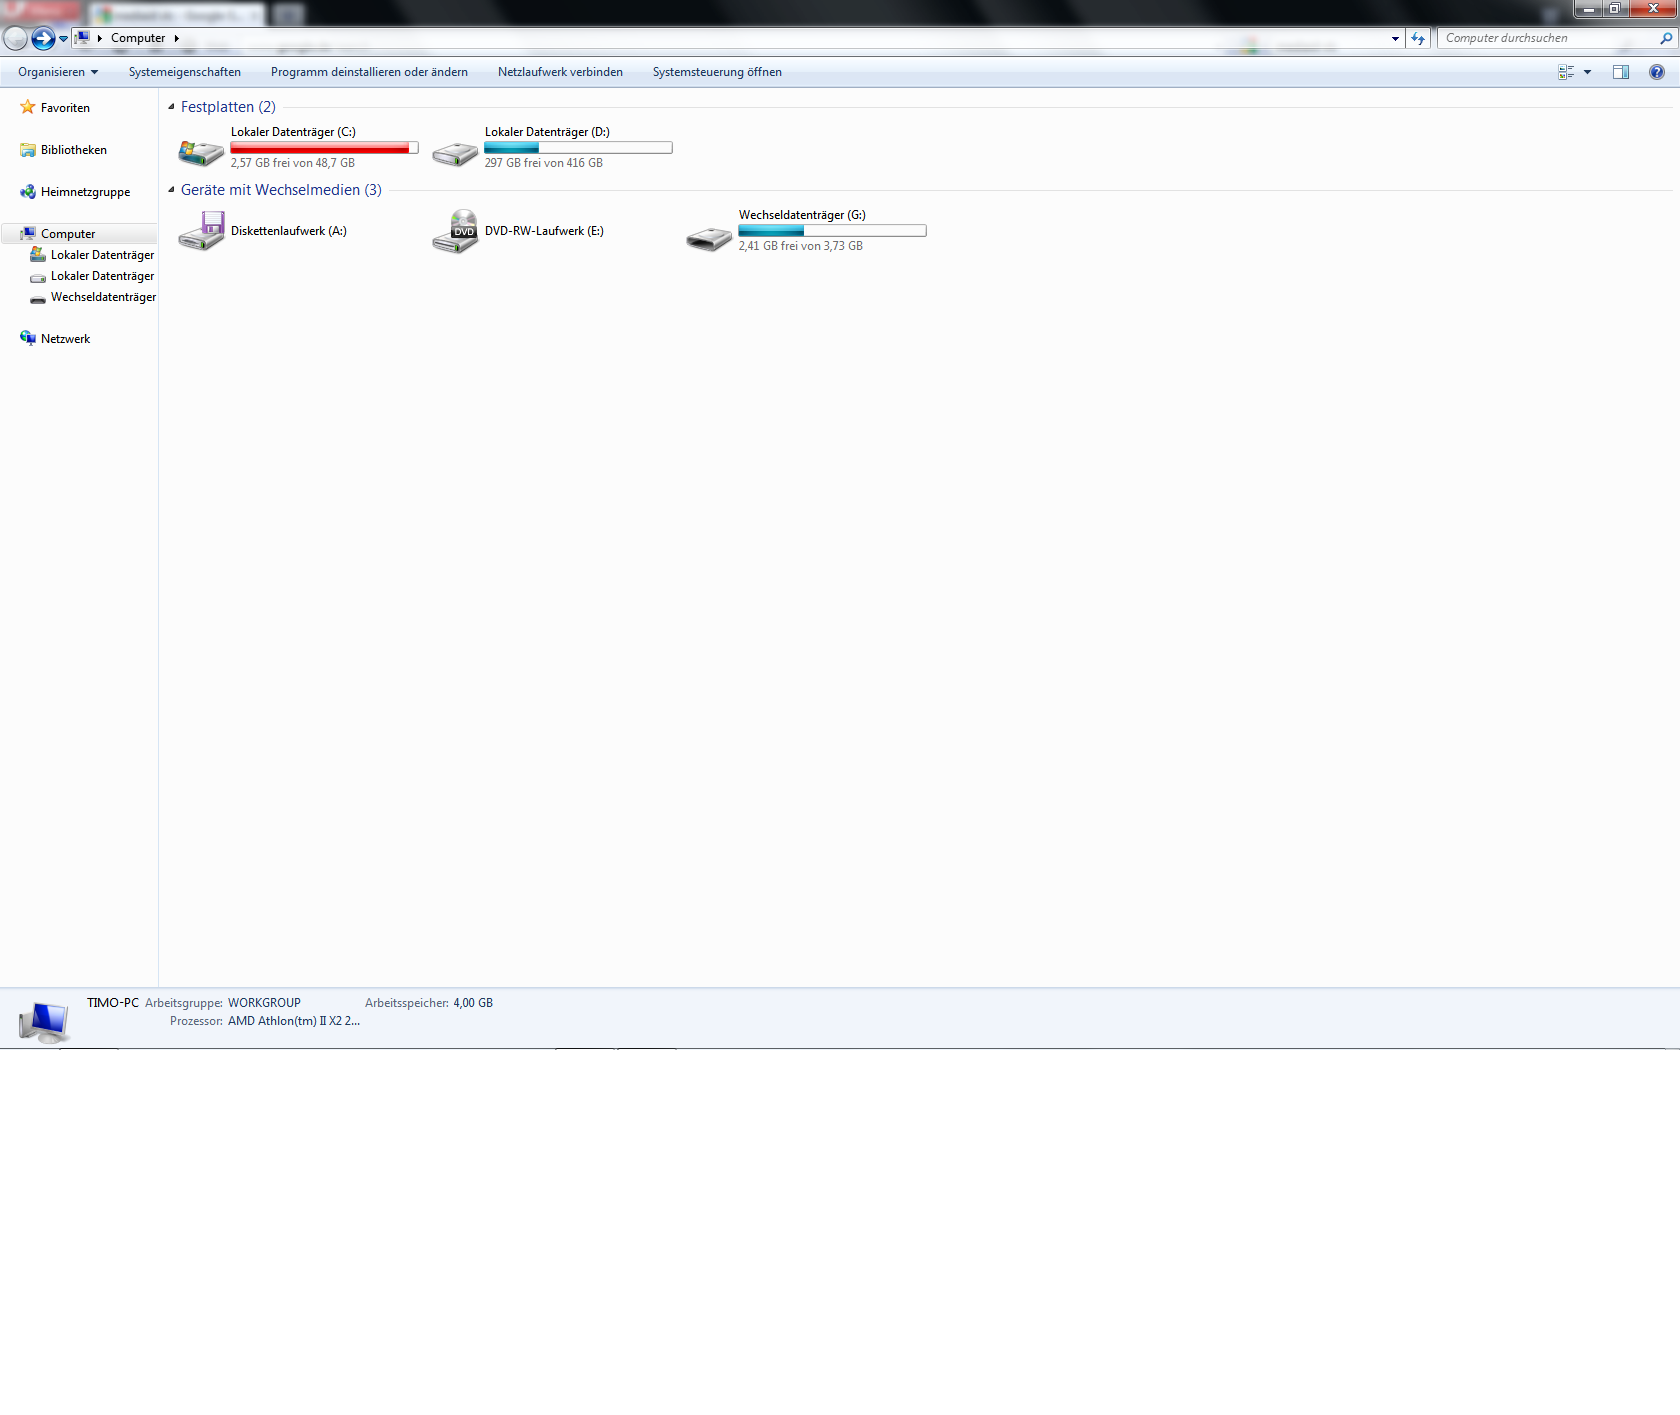Select Heimnetzgruppe in the navigation pane
Screen dimensions: 1680x1415
85,192
